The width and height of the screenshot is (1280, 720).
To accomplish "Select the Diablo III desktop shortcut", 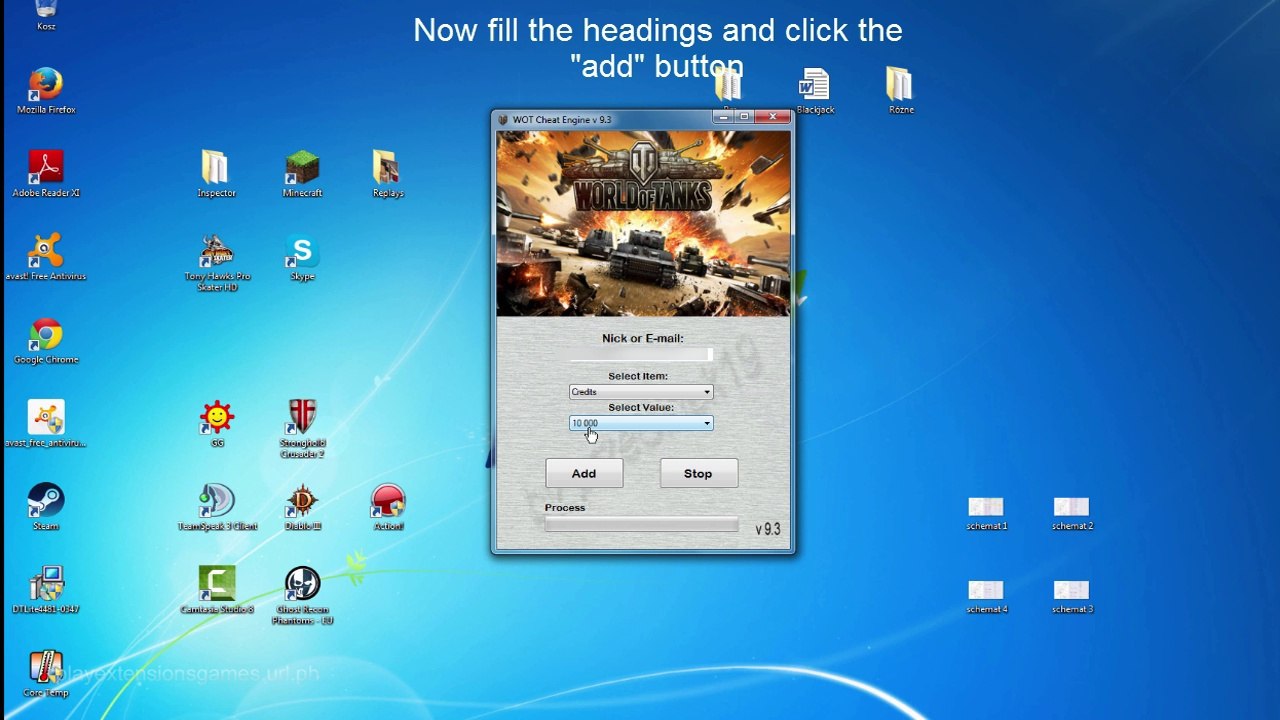I will tap(302, 506).
